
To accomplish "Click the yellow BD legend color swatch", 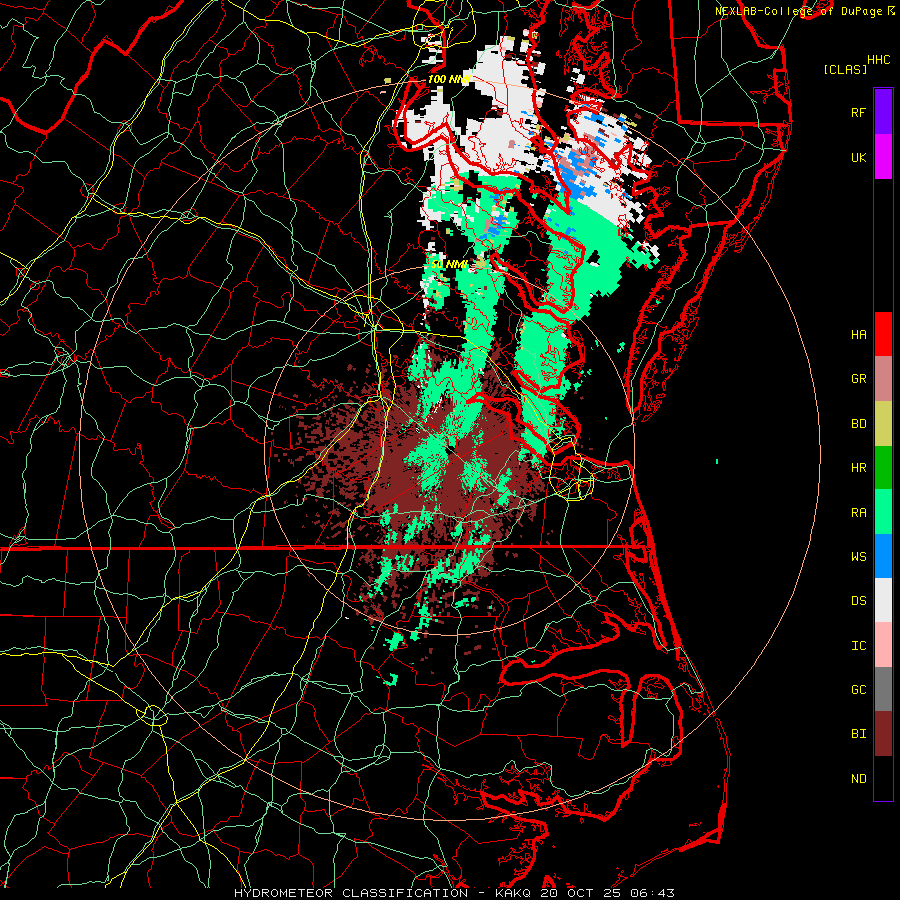I will [x=883, y=424].
